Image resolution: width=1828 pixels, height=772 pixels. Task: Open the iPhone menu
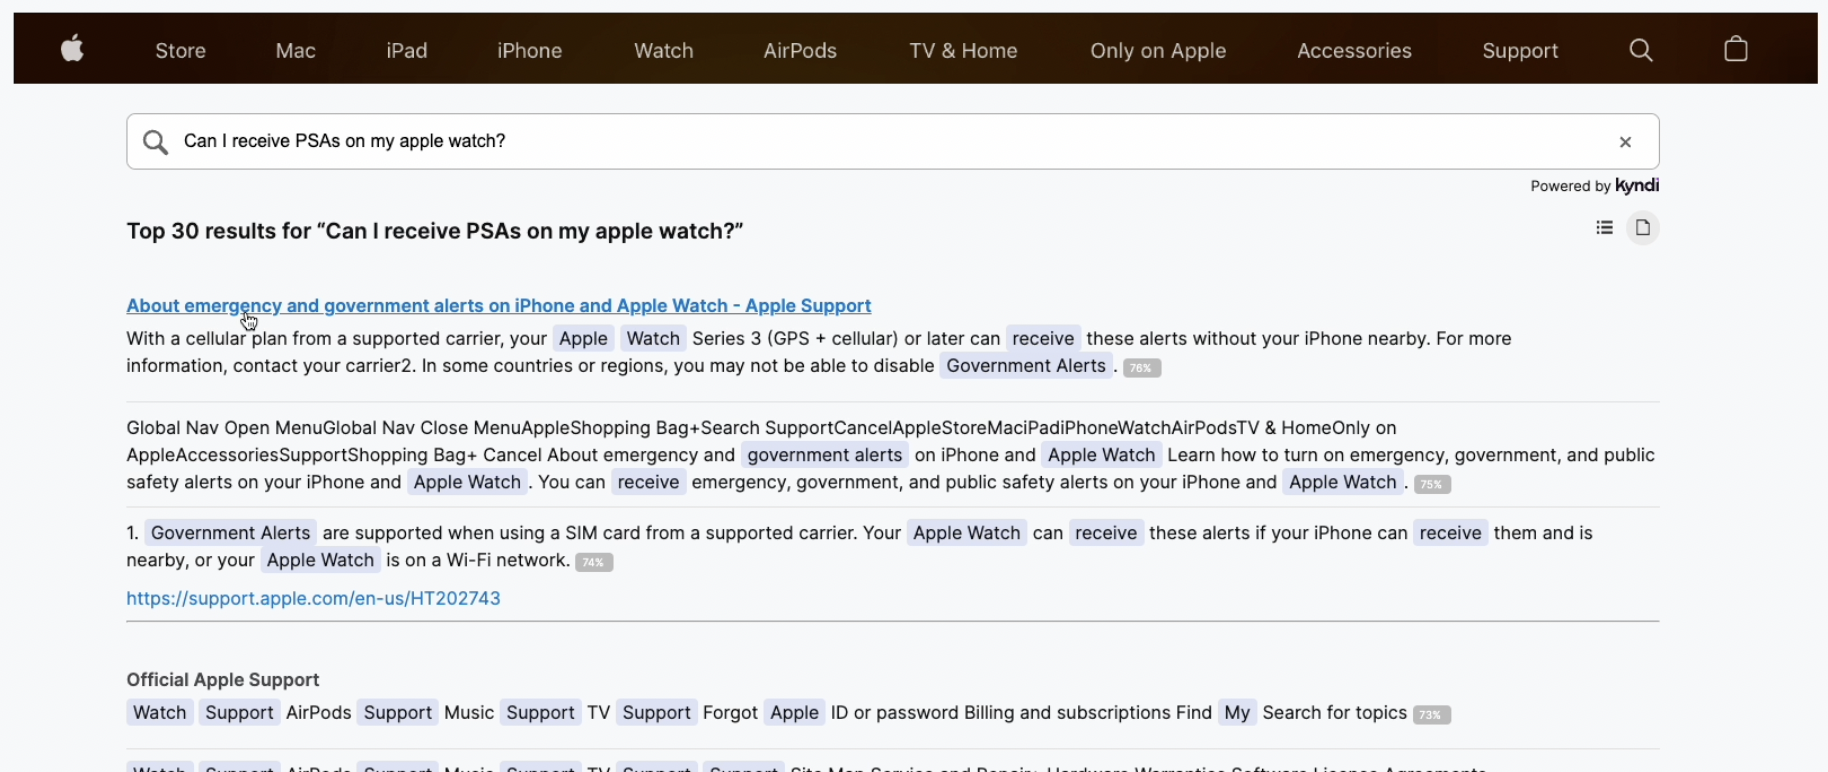(x=530, y=50)
